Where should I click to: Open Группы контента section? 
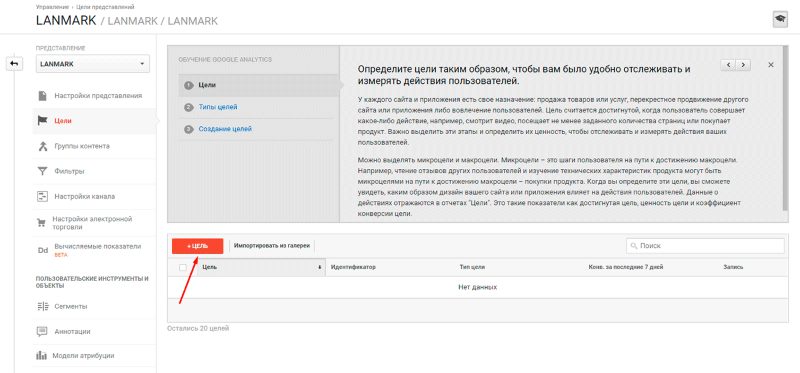pos(82,146)
